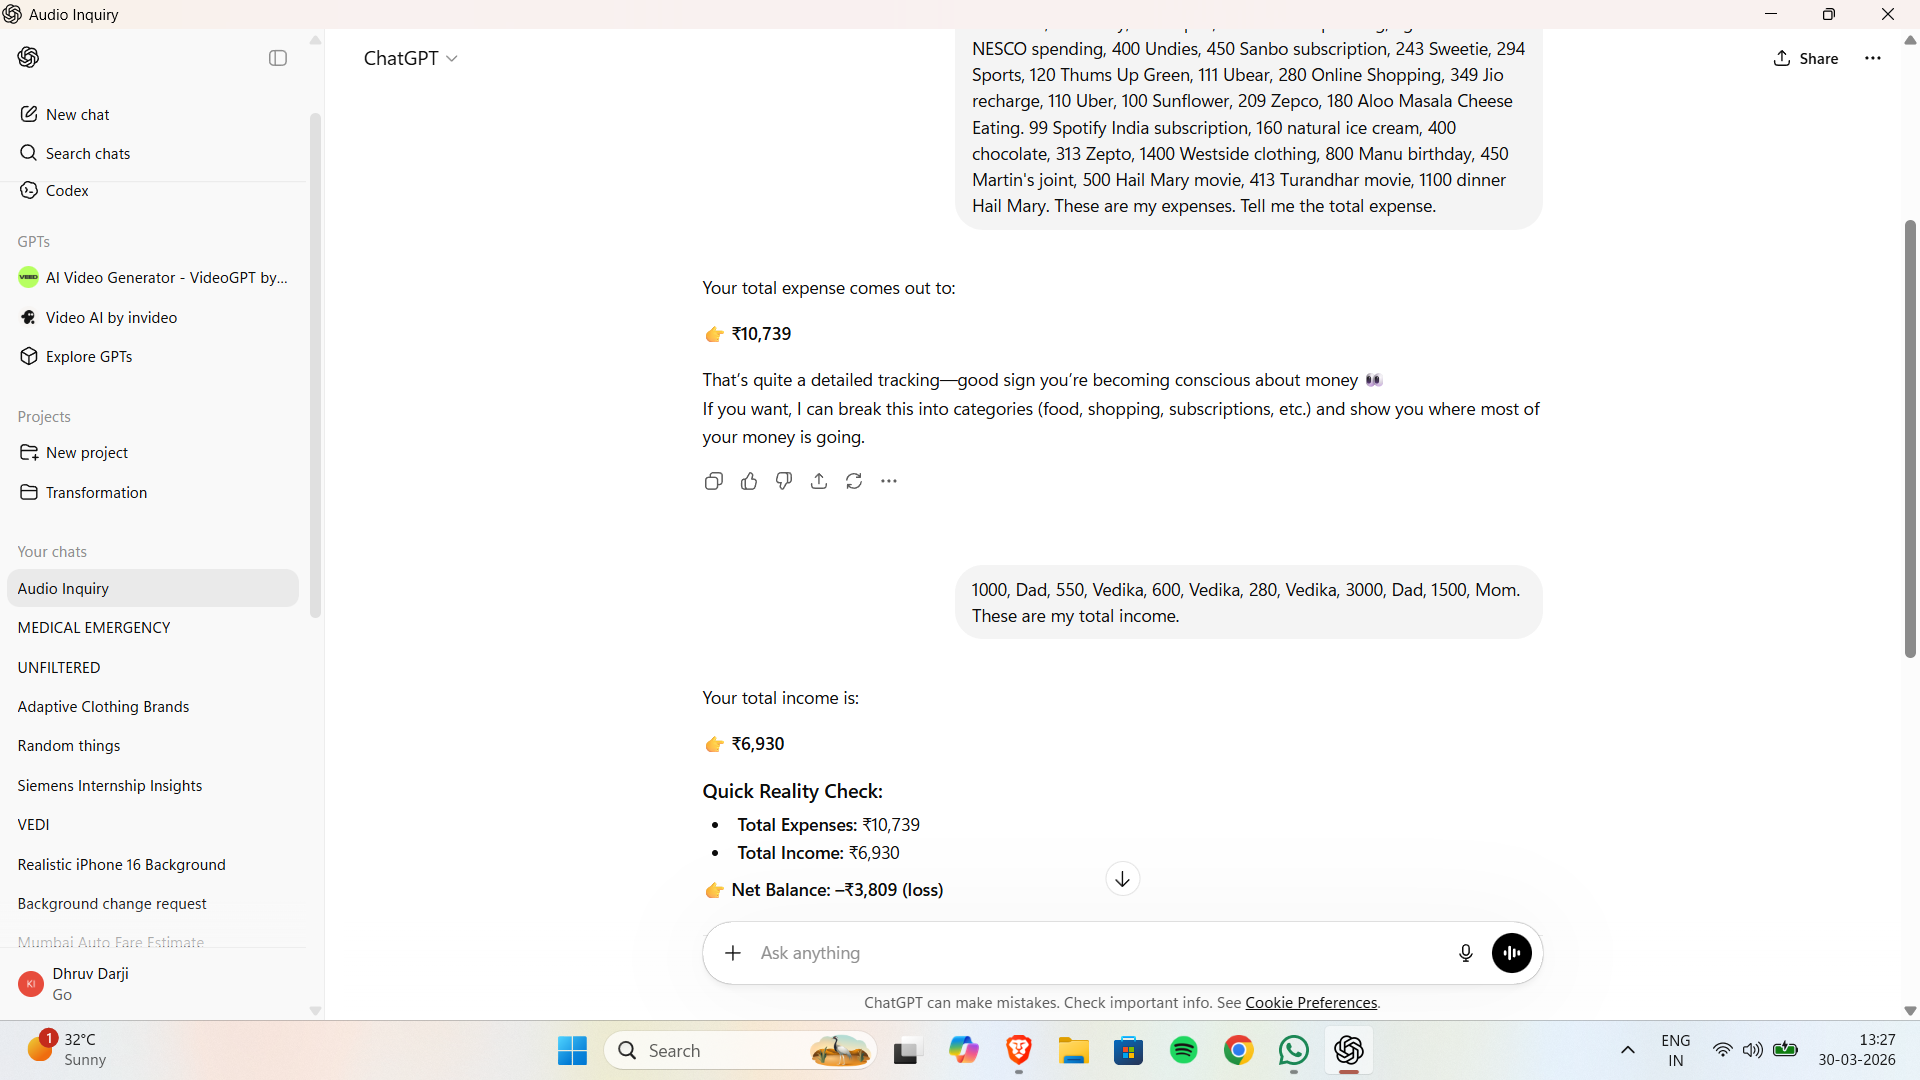Toggle the sidebar collapse button
Screen dimensions: 1920x1080
(x=278, y=58)
